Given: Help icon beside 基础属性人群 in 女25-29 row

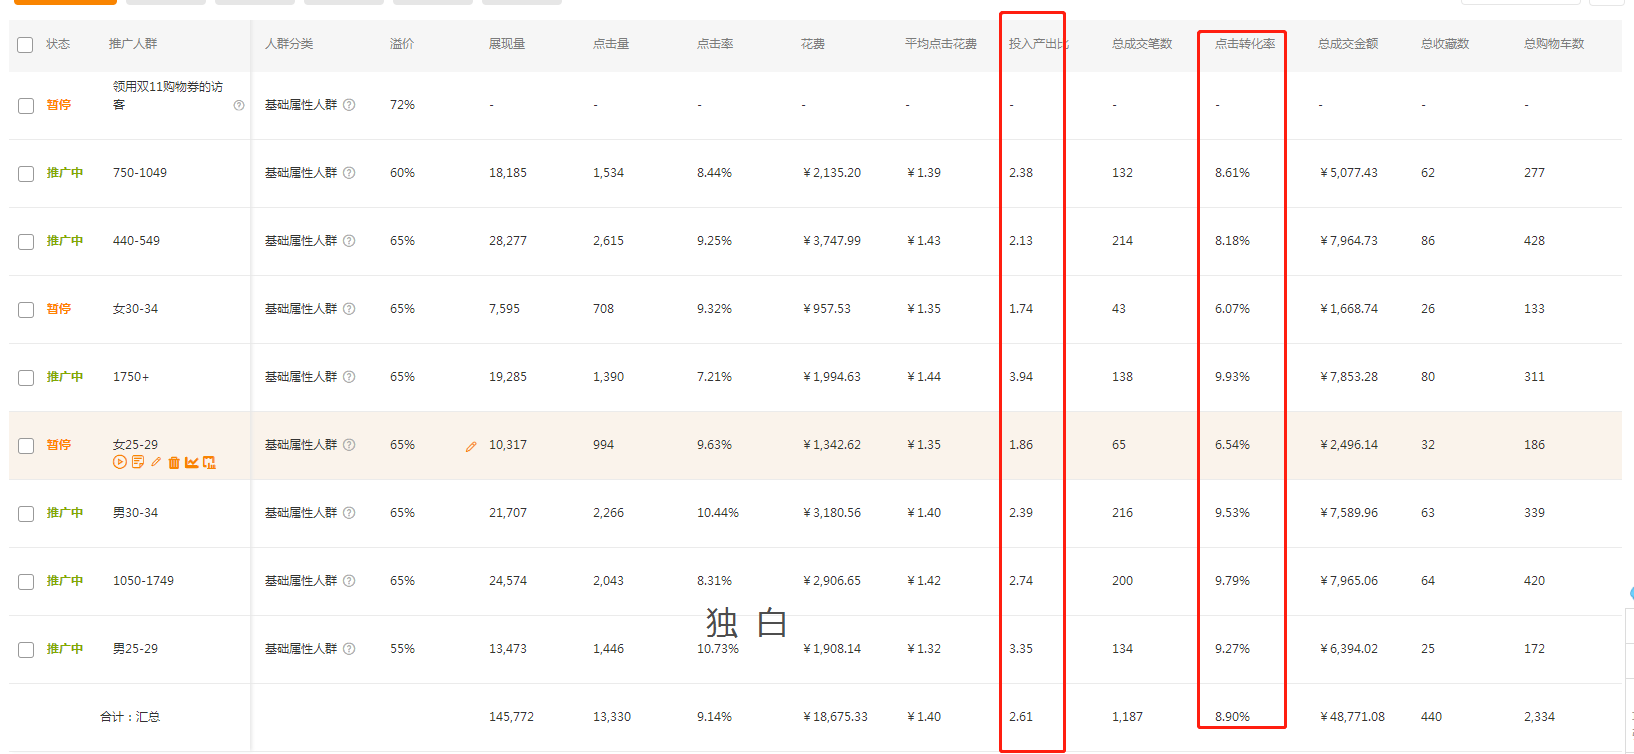Looking at the screenshot, I should [x=349, y=445].
